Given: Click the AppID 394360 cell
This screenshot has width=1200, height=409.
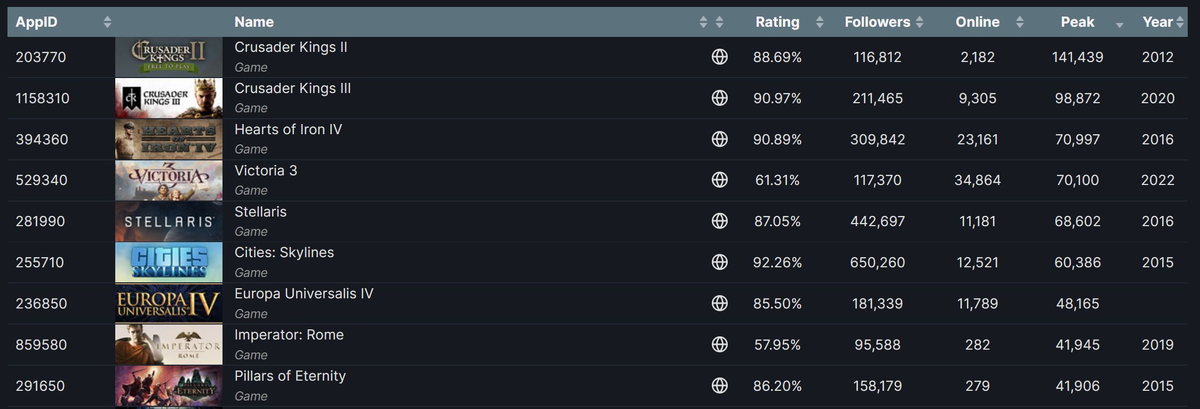Looking at the screenshot, I should pyautogui.click(x=42, y=140).
